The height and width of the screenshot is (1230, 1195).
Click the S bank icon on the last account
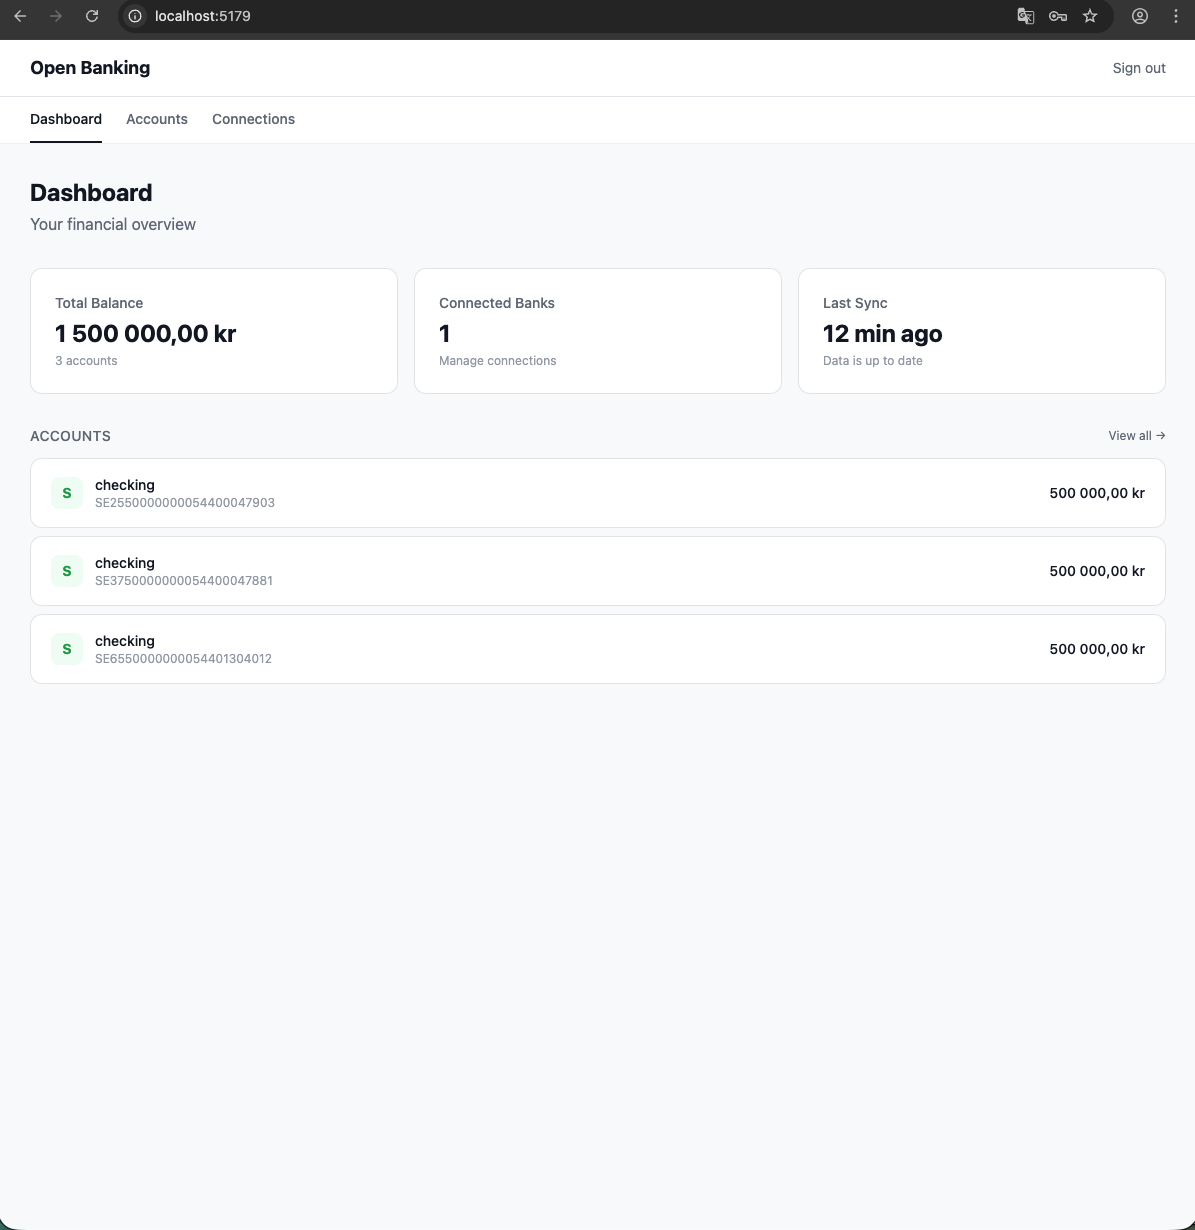pyautogui.click(x=66, y=648)
